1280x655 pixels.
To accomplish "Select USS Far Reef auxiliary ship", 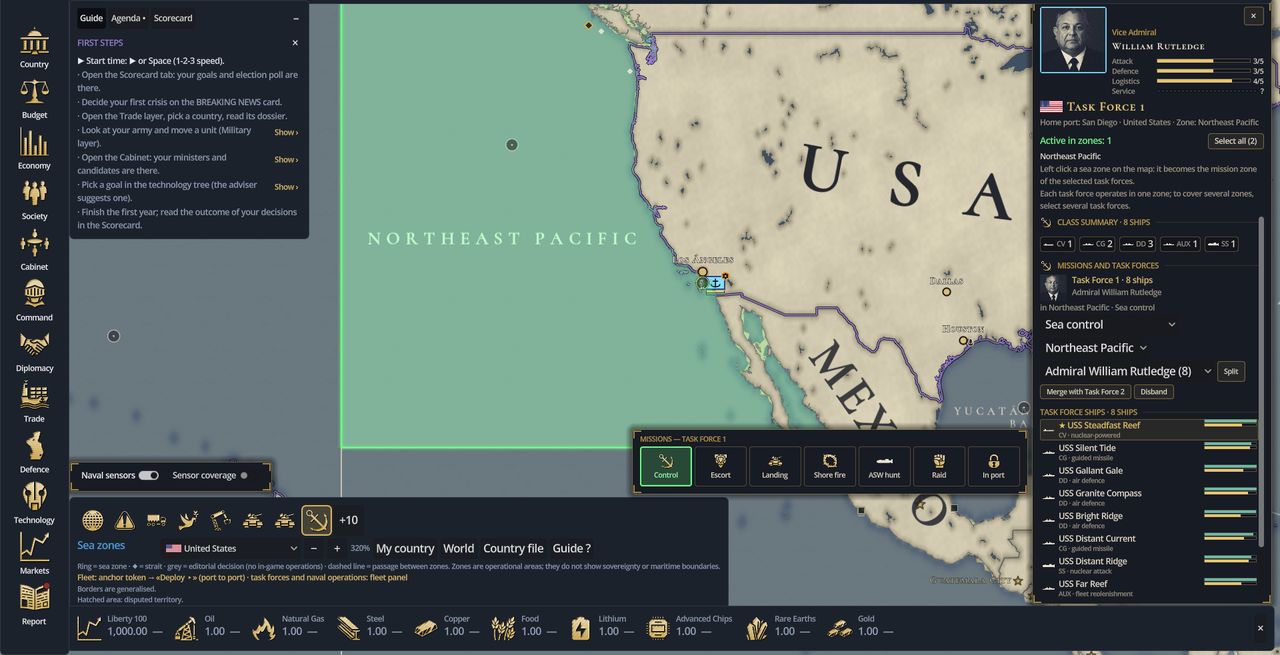I will click(x=1149, y=588).
